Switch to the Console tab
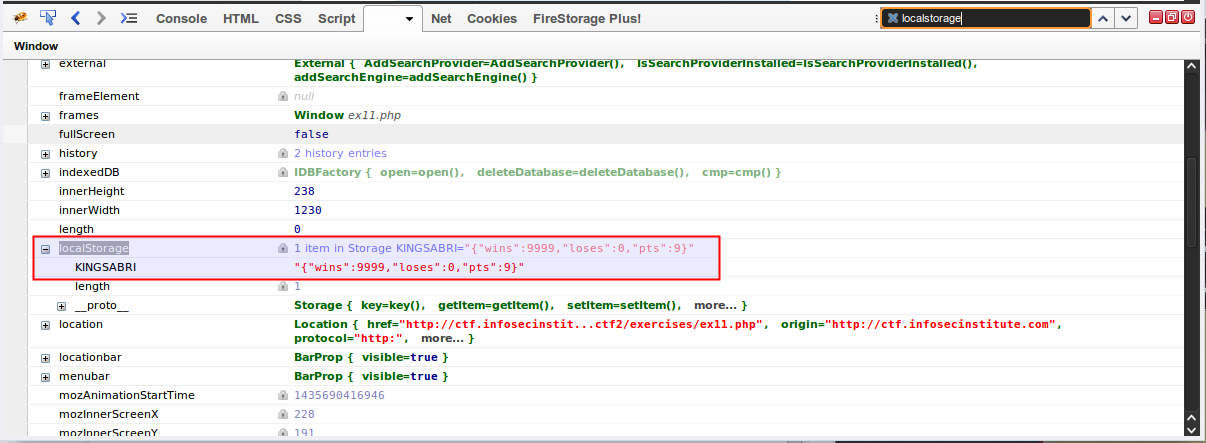Image resolution: width=1206 pixels, height=443 pixels. click(182, 18)
